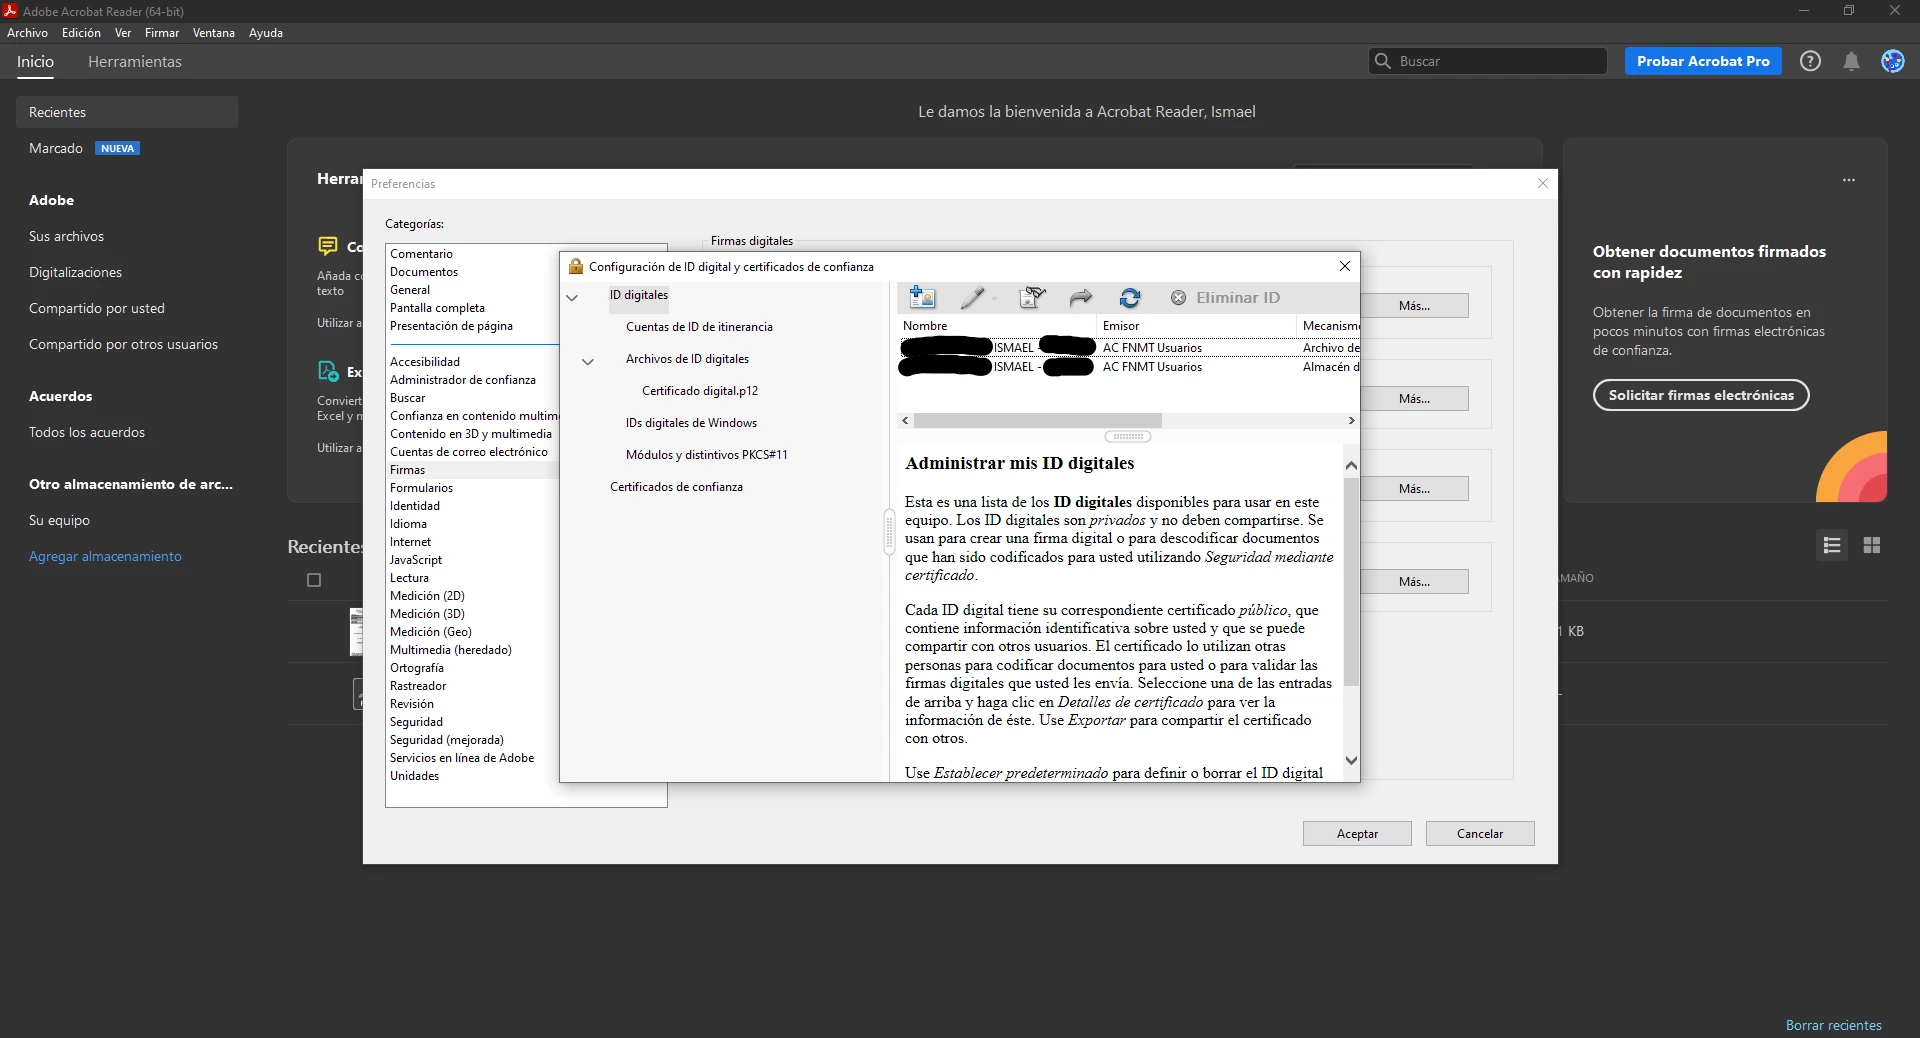The image size is (1920, 1038).
Task: Click the Add ID icon in toolbar
Action: (x=922, y=297)
